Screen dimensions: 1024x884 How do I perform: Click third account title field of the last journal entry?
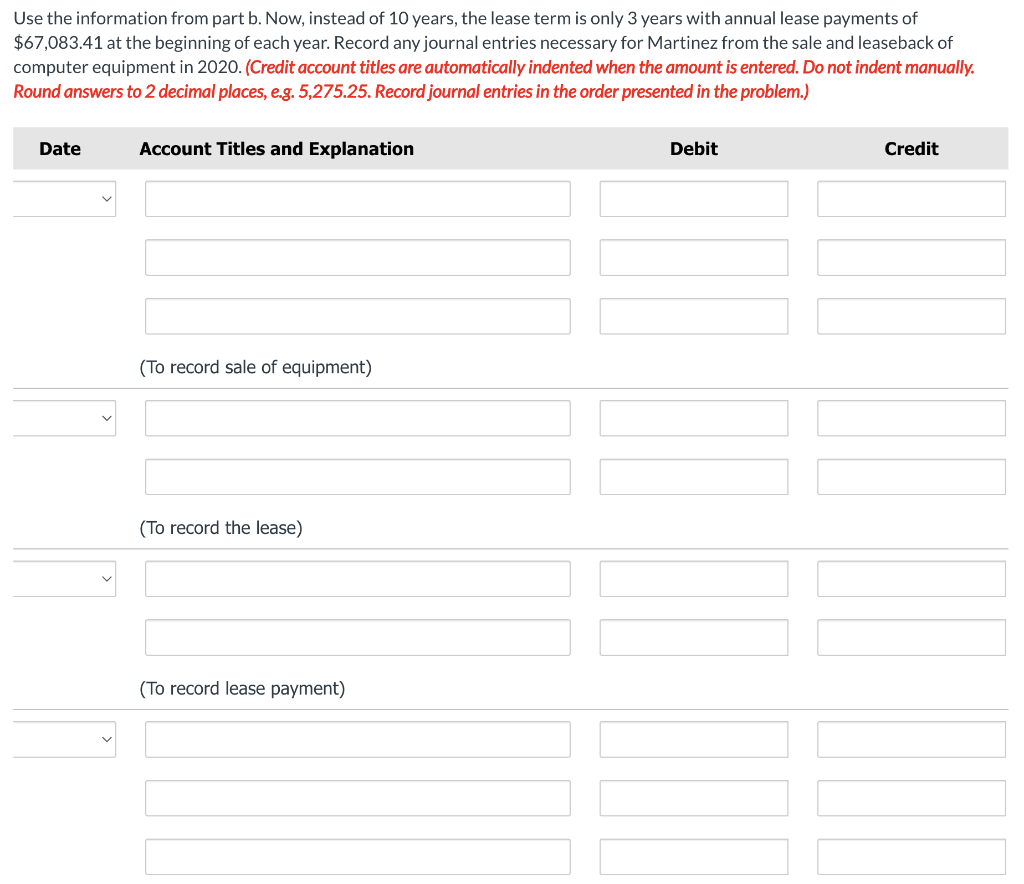[x=358, y=857]
